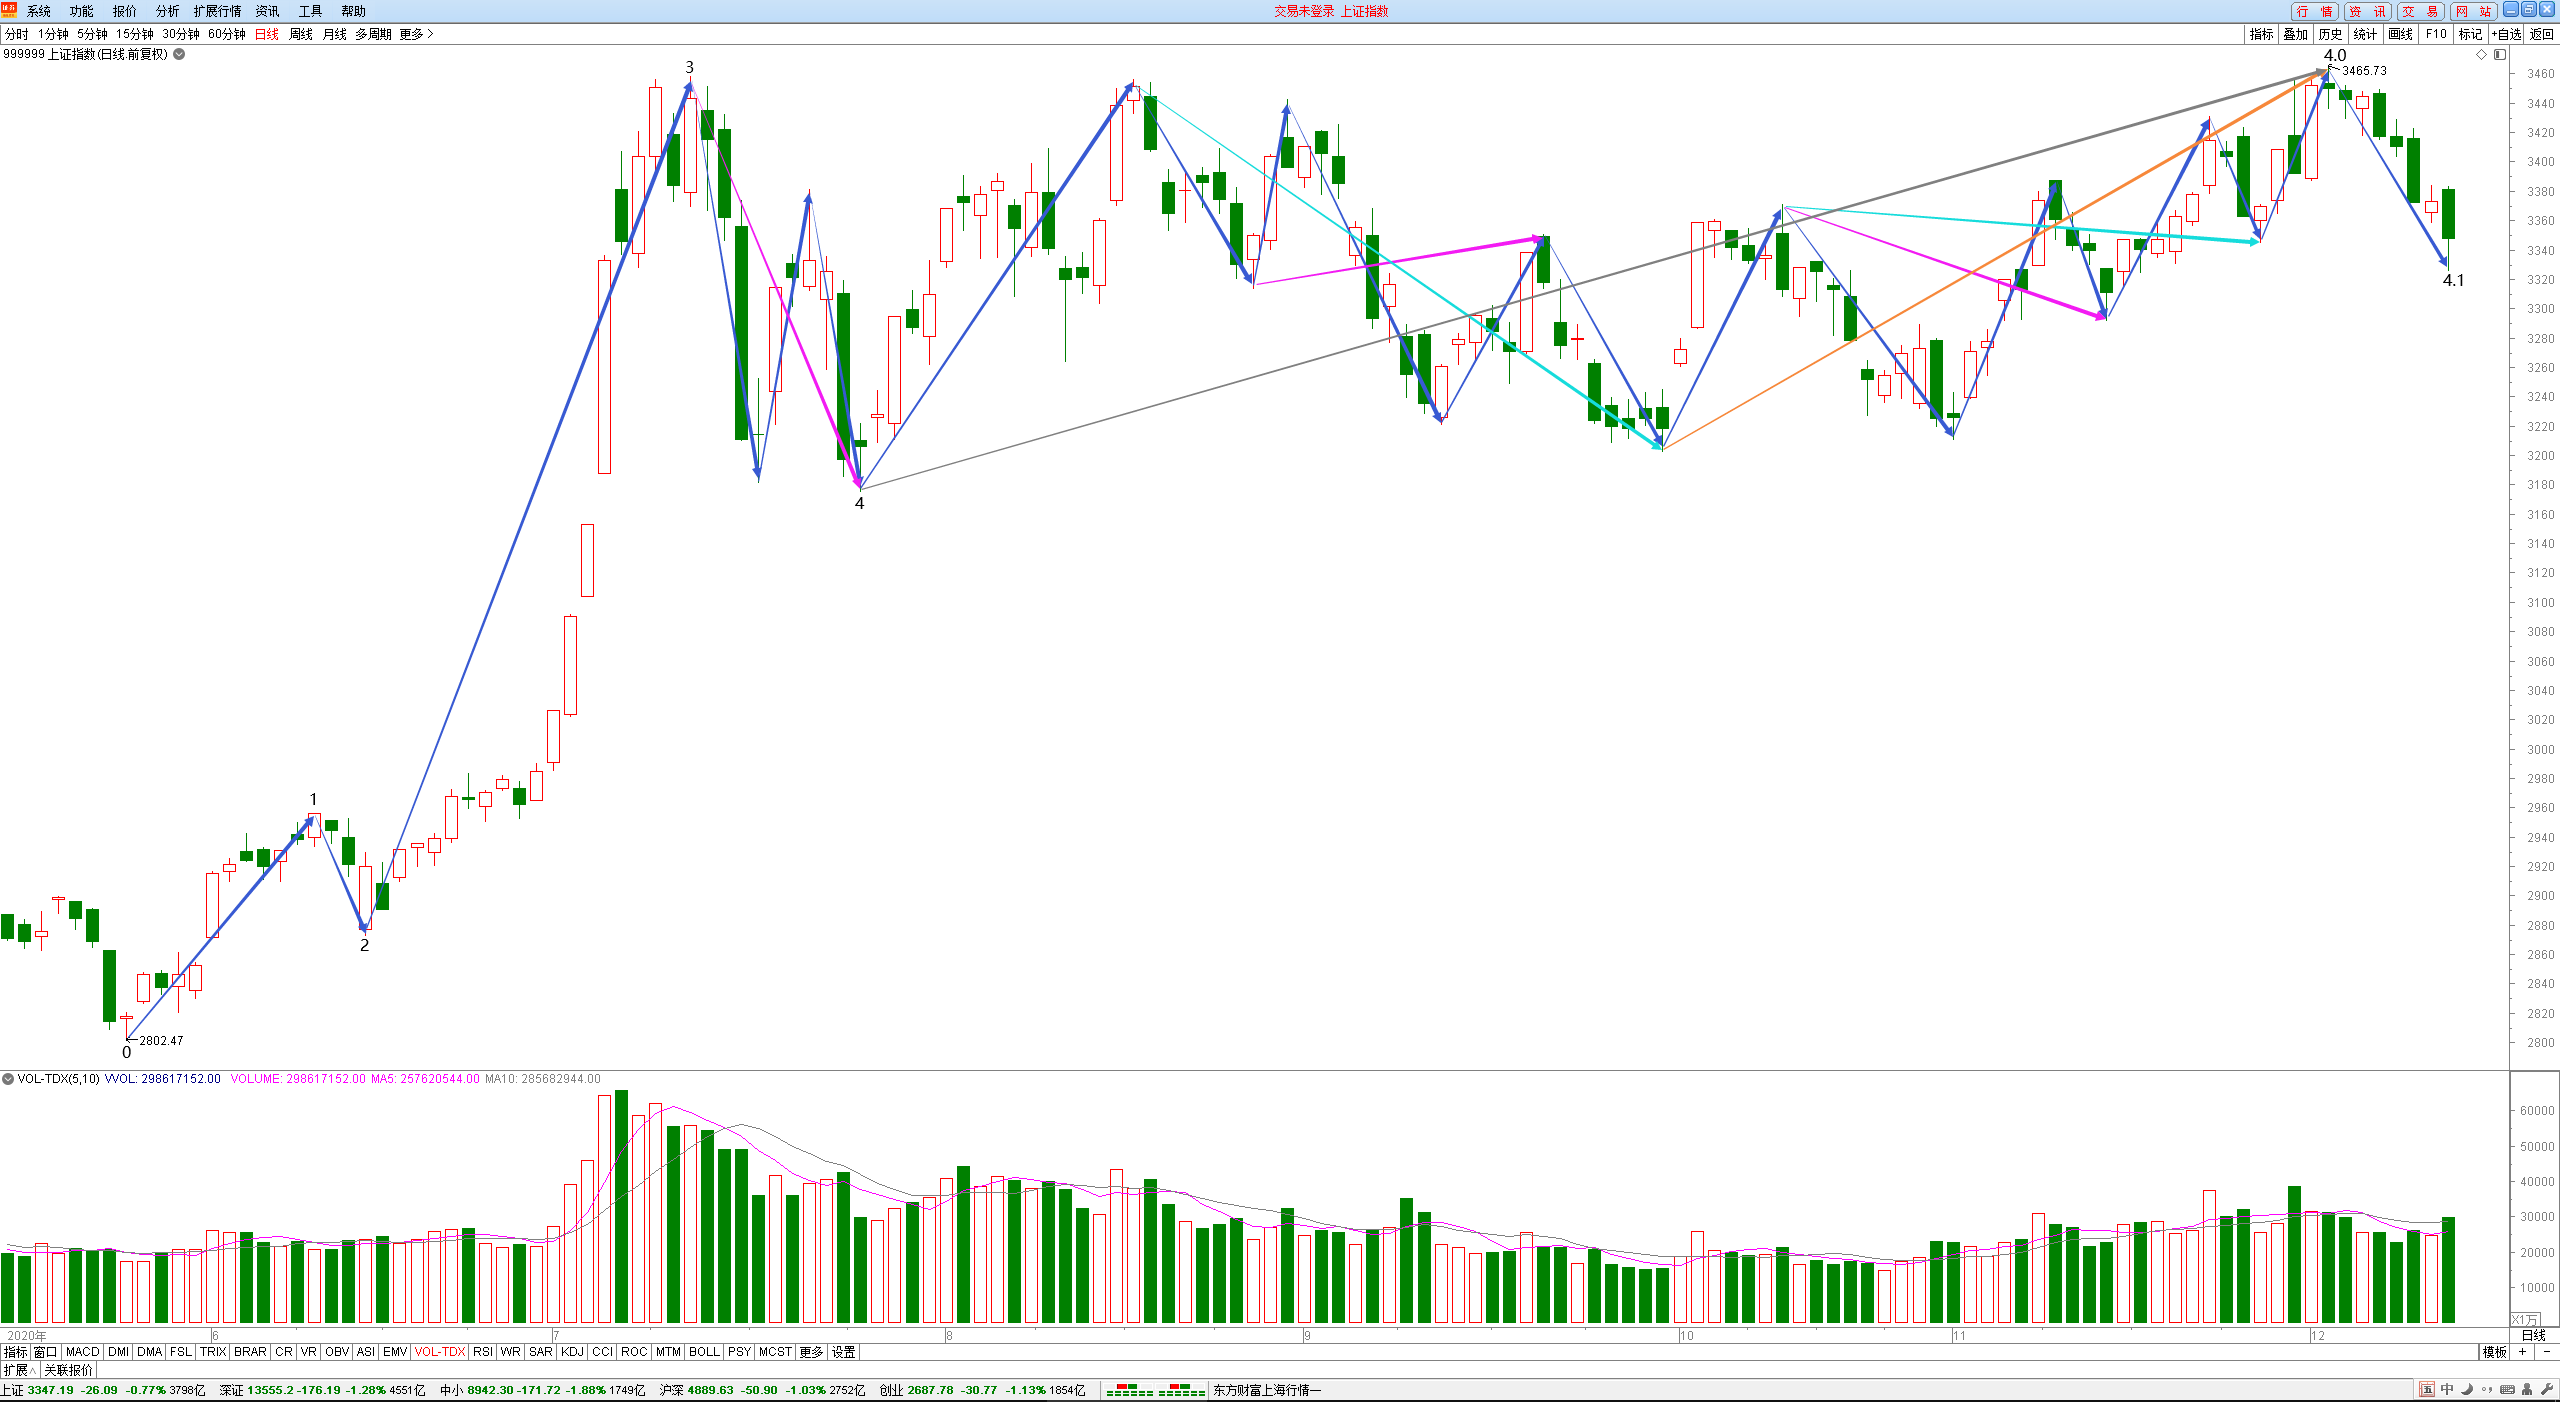Select the OBV indicator tab
This screenshot has height=1402, width=2560.
coord(337,1352)
